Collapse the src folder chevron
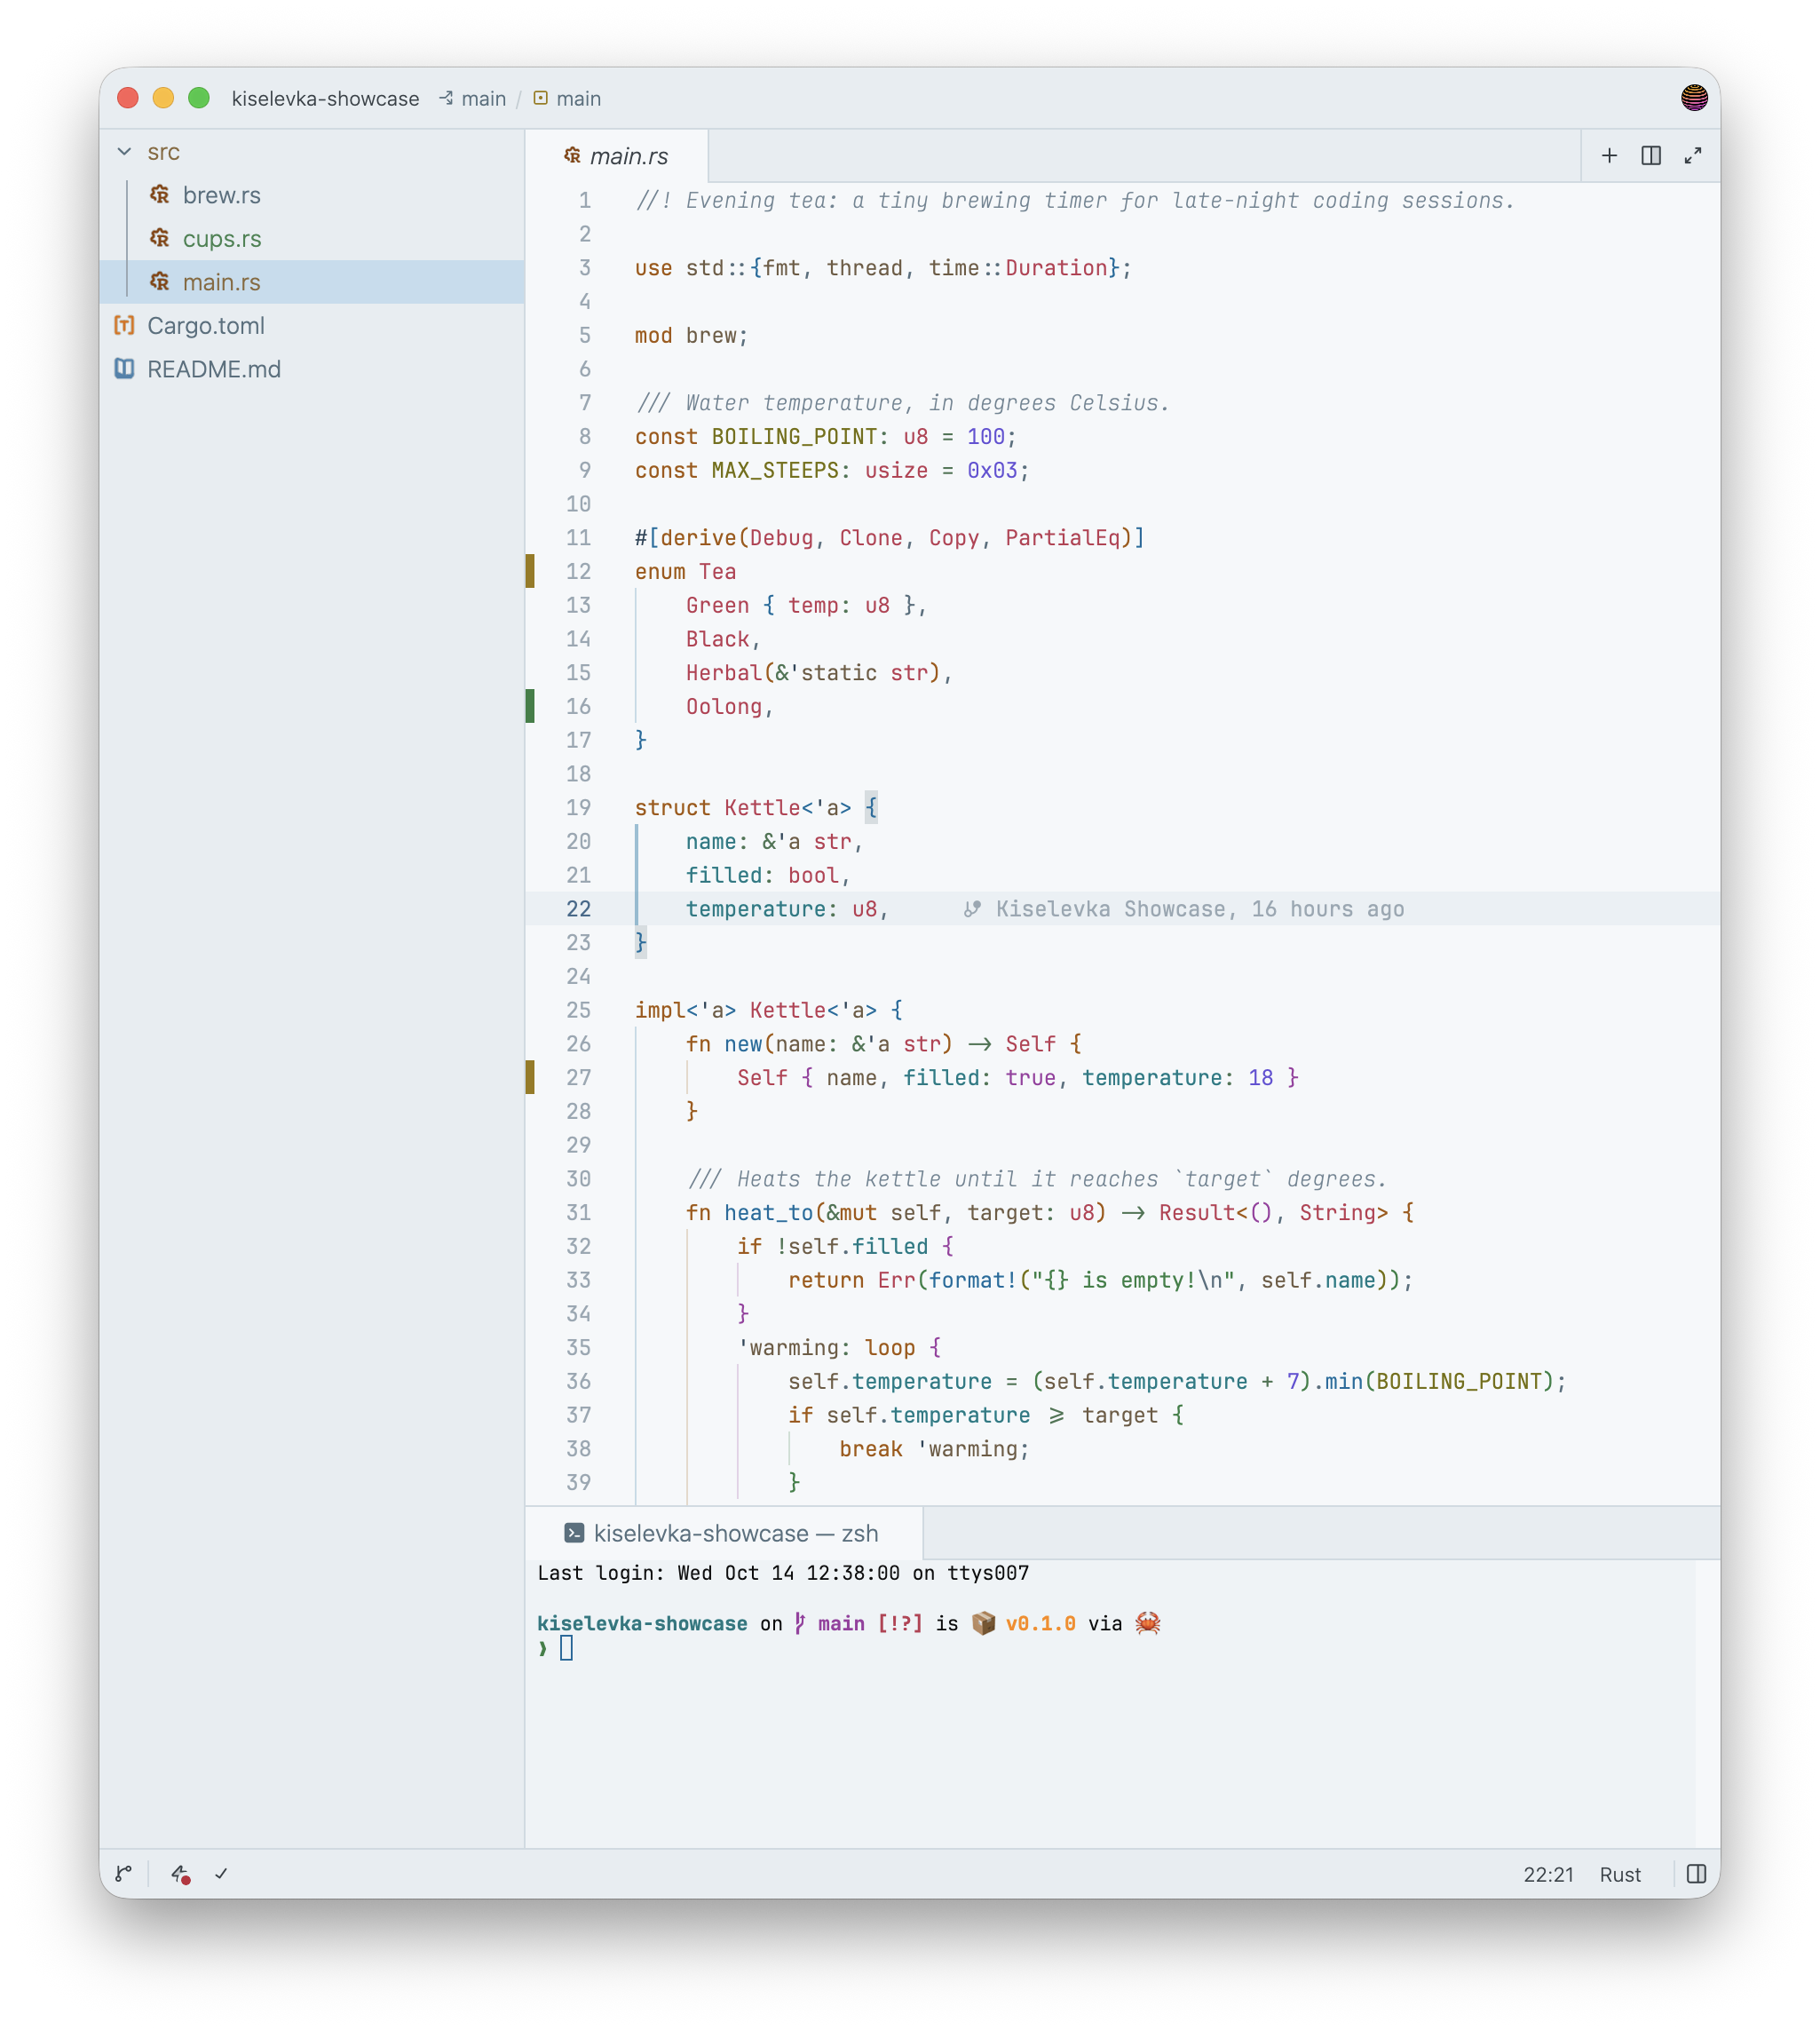 click(124, 152)
